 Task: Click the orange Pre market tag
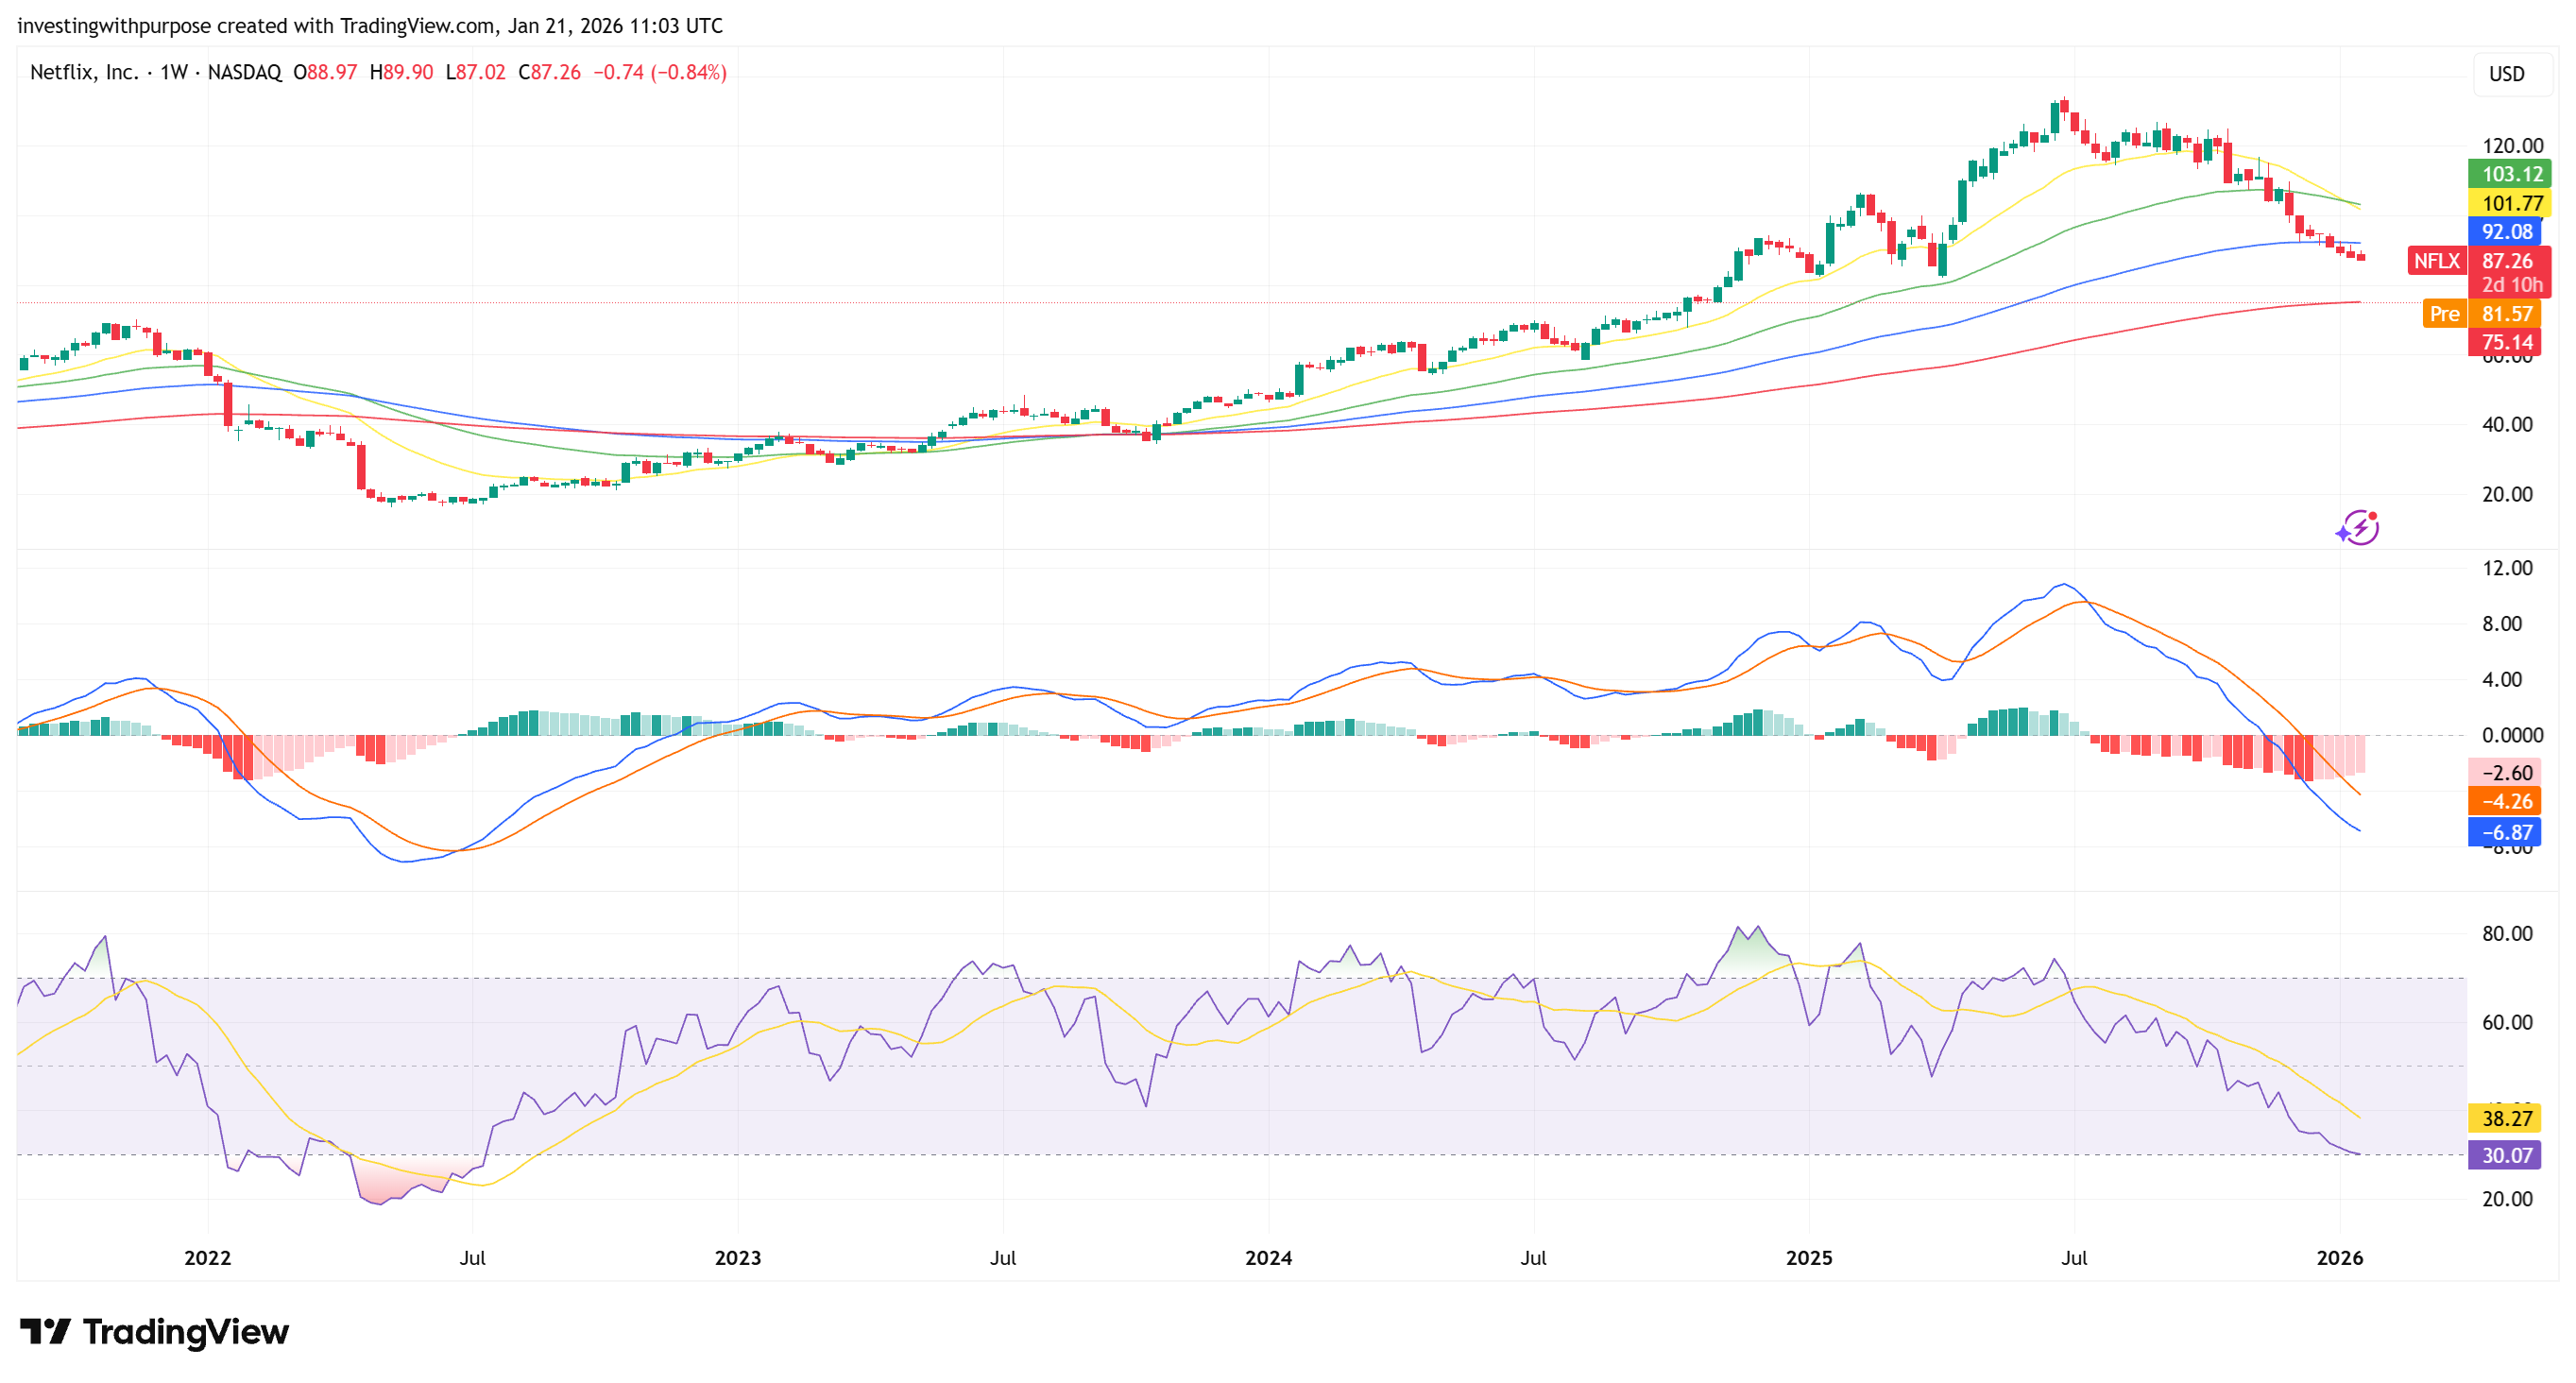tap(2444, 314)
